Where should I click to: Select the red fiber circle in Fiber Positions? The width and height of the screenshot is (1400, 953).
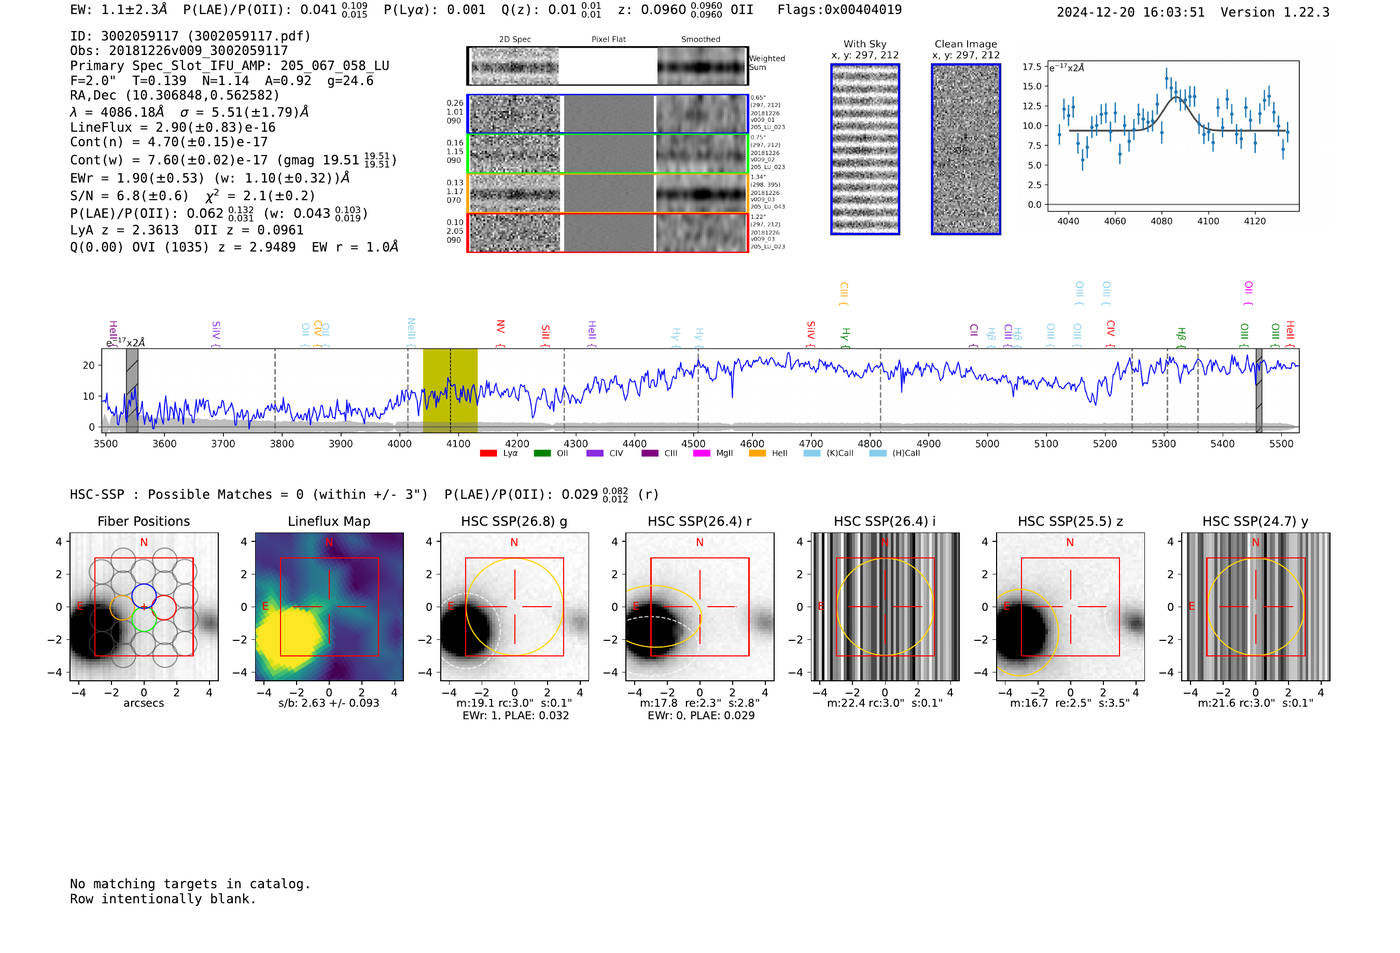pyautogui.click(x=165, y=607)
